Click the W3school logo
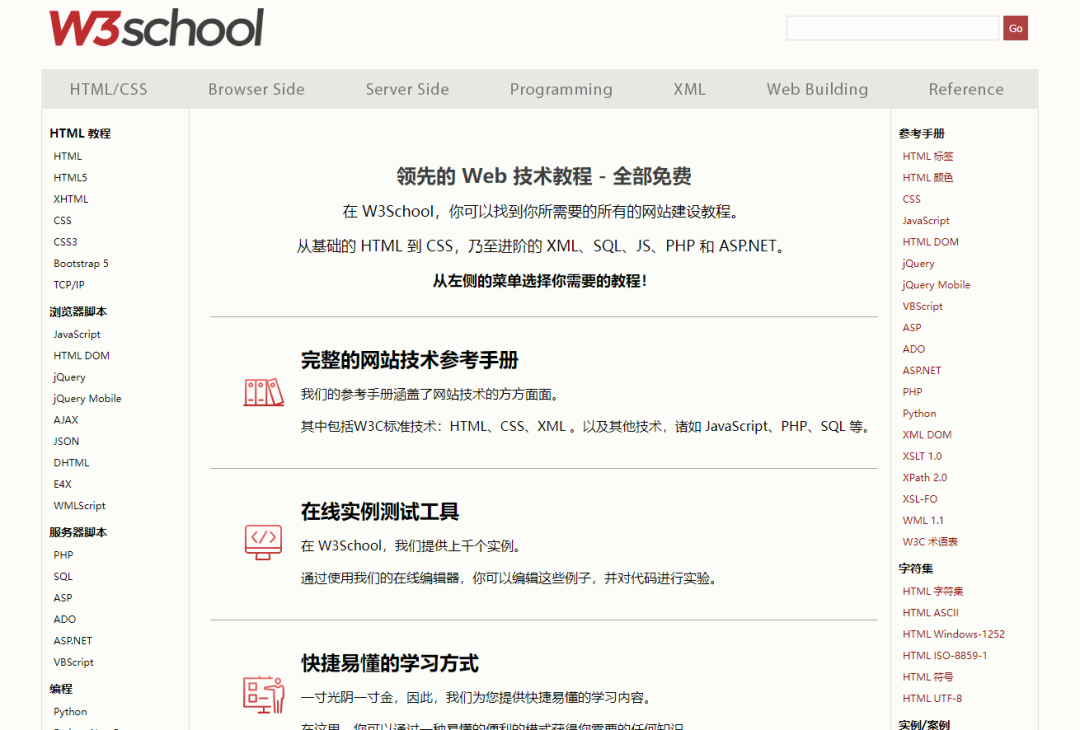Image resolution: width=1080 pixels, height=730 pixels. pos(156,28)
